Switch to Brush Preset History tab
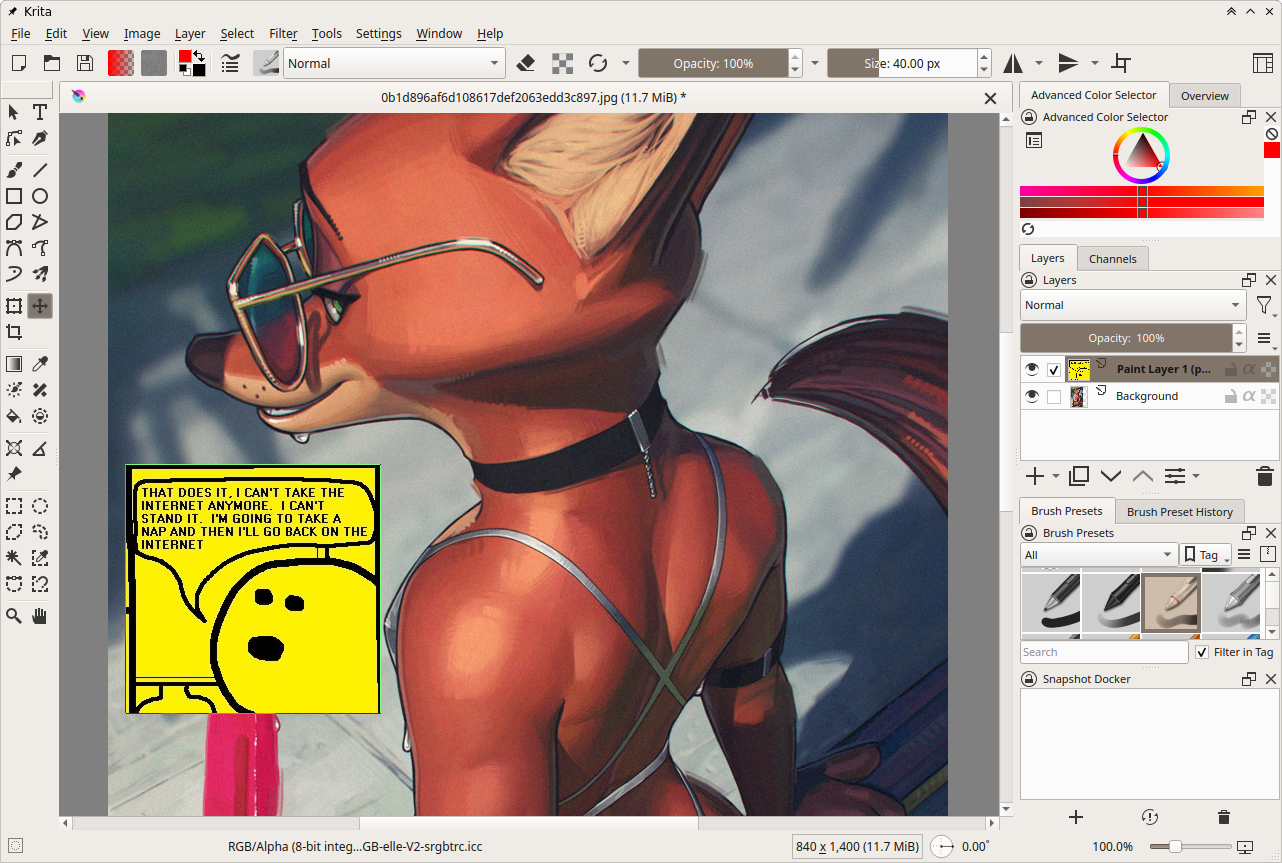 (x=1179, y=512)
